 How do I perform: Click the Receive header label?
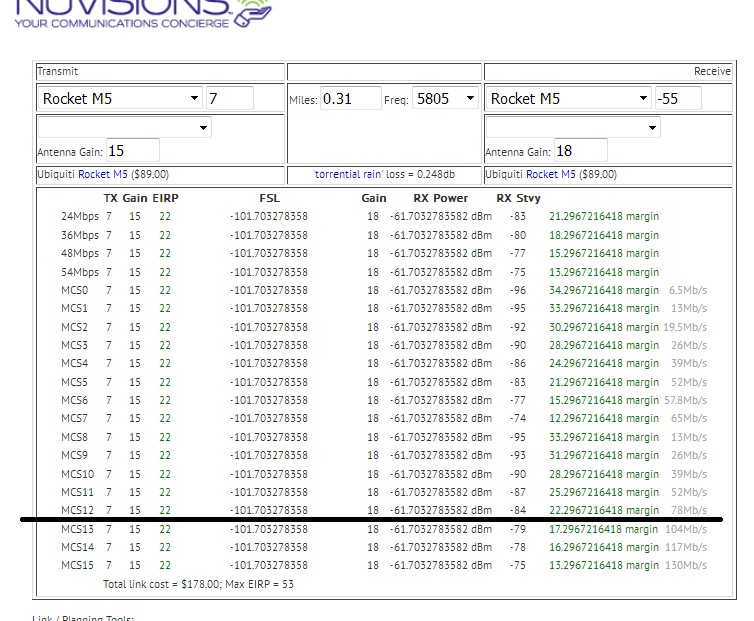pyautogui.click(x=712, y=71)
